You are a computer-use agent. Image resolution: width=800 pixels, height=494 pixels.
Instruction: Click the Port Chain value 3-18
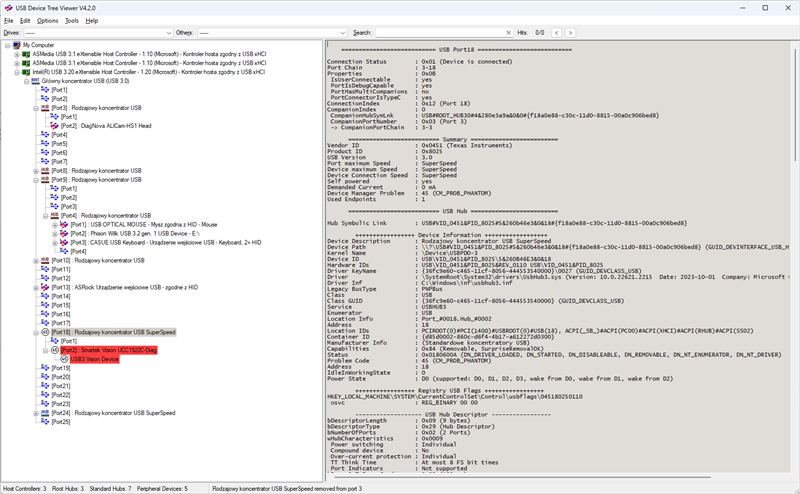click(429, 68)
